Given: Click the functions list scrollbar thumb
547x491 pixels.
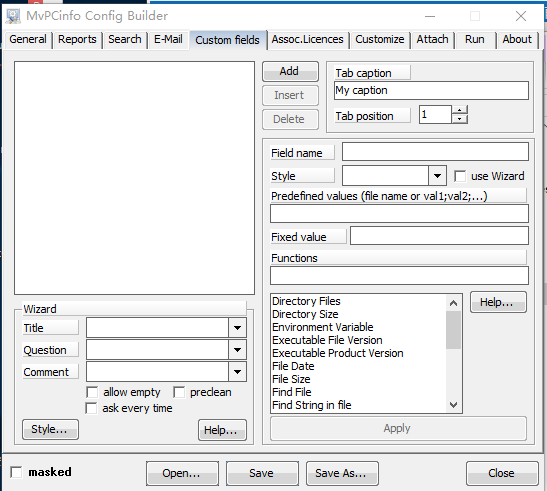Looking at the screenshot, I should [x=454, y=330].
